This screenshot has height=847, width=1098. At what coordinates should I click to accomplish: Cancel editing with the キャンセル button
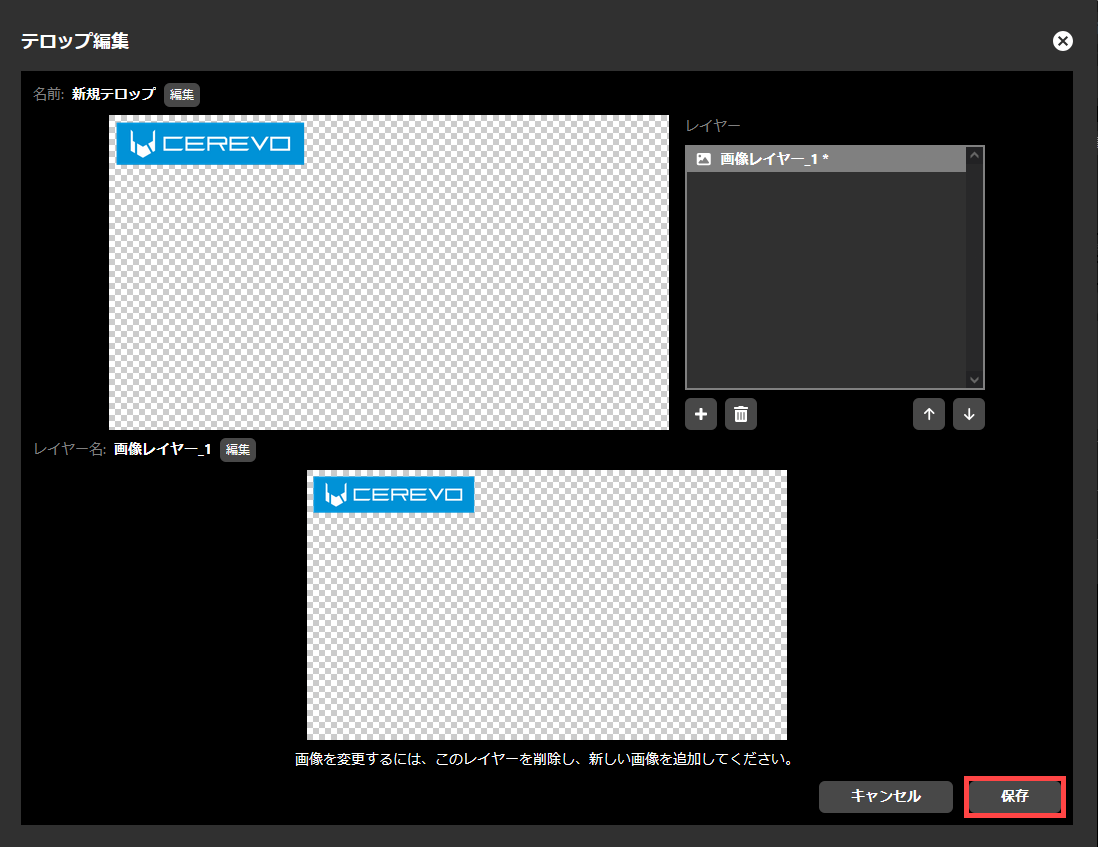885,796
